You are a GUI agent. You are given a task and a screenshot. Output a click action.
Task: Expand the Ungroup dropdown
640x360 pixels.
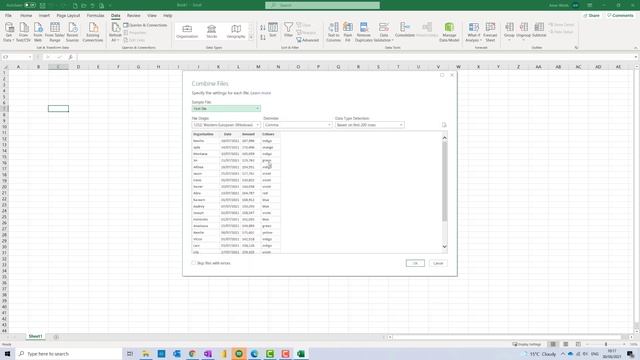524,40
